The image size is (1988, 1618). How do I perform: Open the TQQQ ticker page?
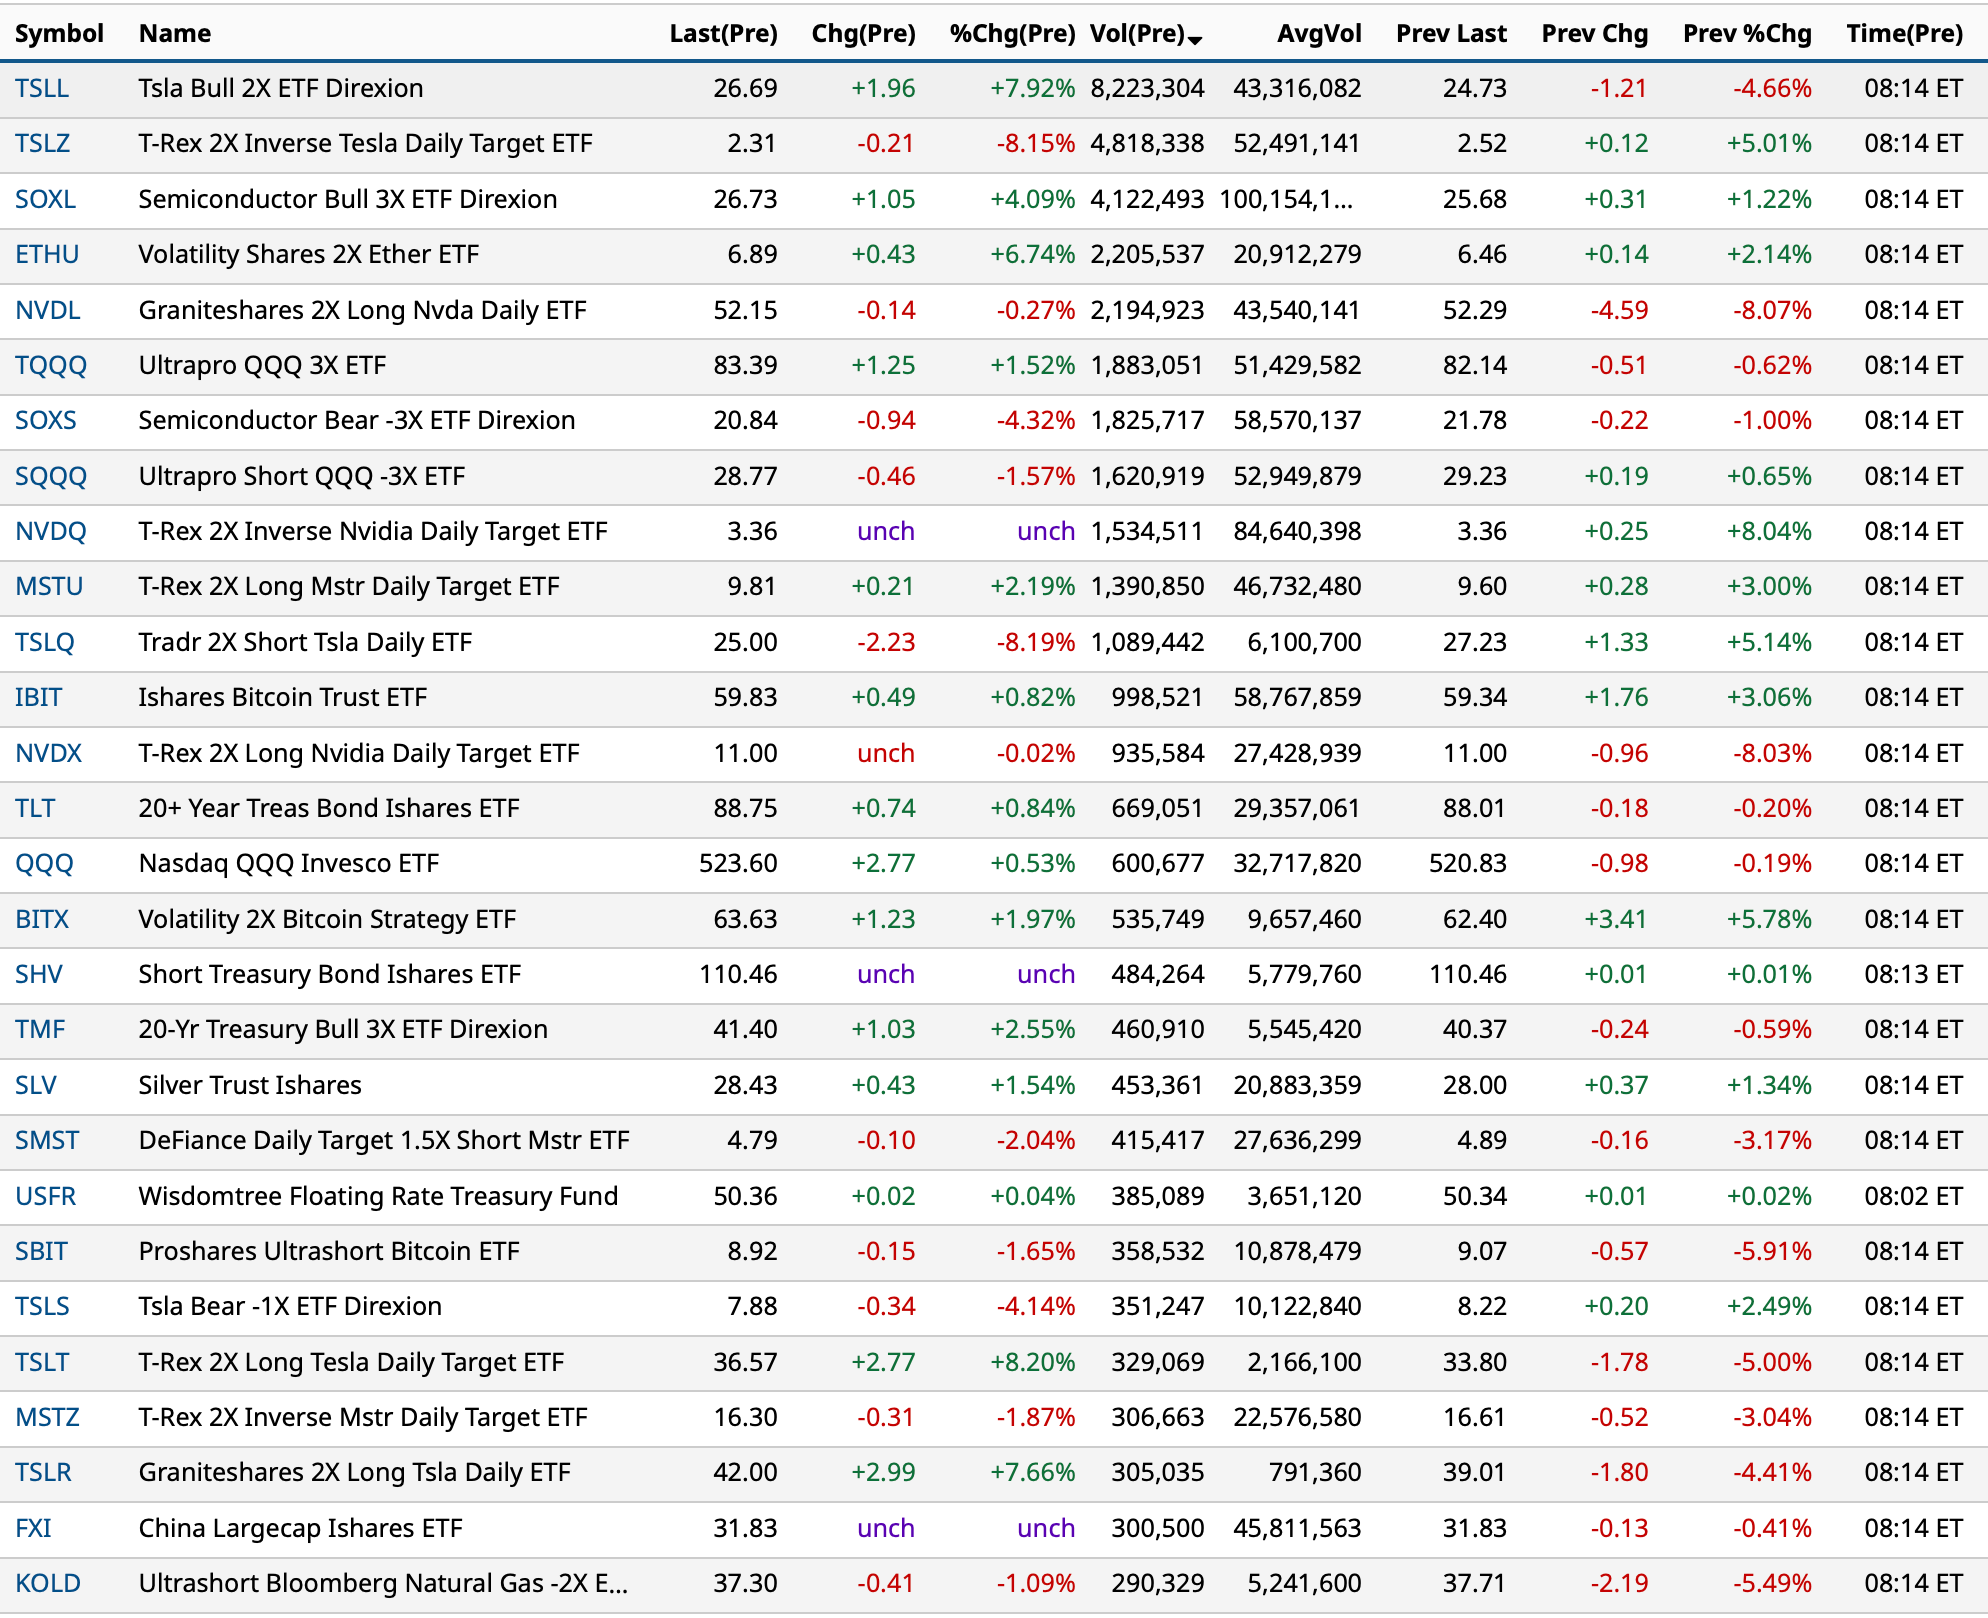click(x=50, y=366)
